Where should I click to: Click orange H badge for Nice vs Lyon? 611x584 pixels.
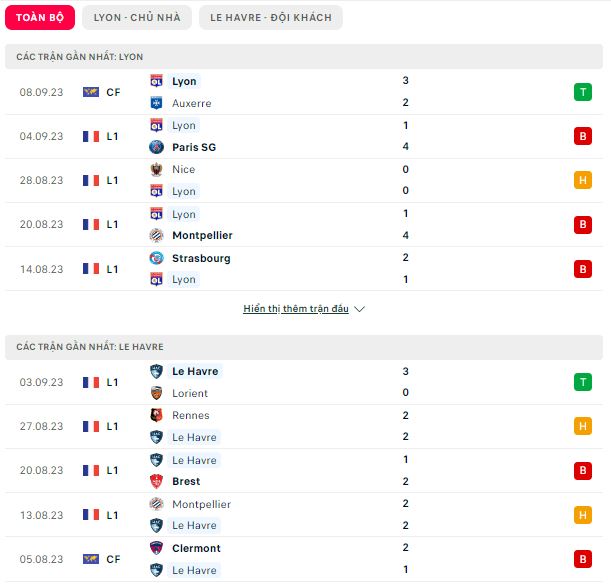pyautogui.click(x=583, y=180)
